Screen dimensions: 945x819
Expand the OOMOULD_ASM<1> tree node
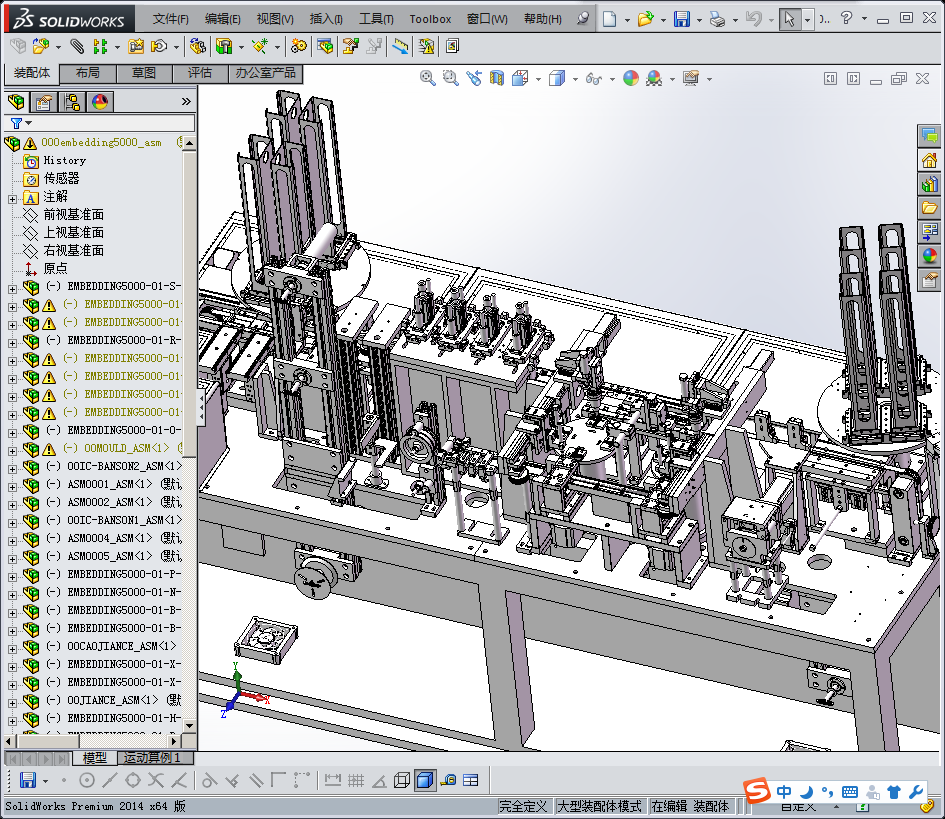point(12,449)
